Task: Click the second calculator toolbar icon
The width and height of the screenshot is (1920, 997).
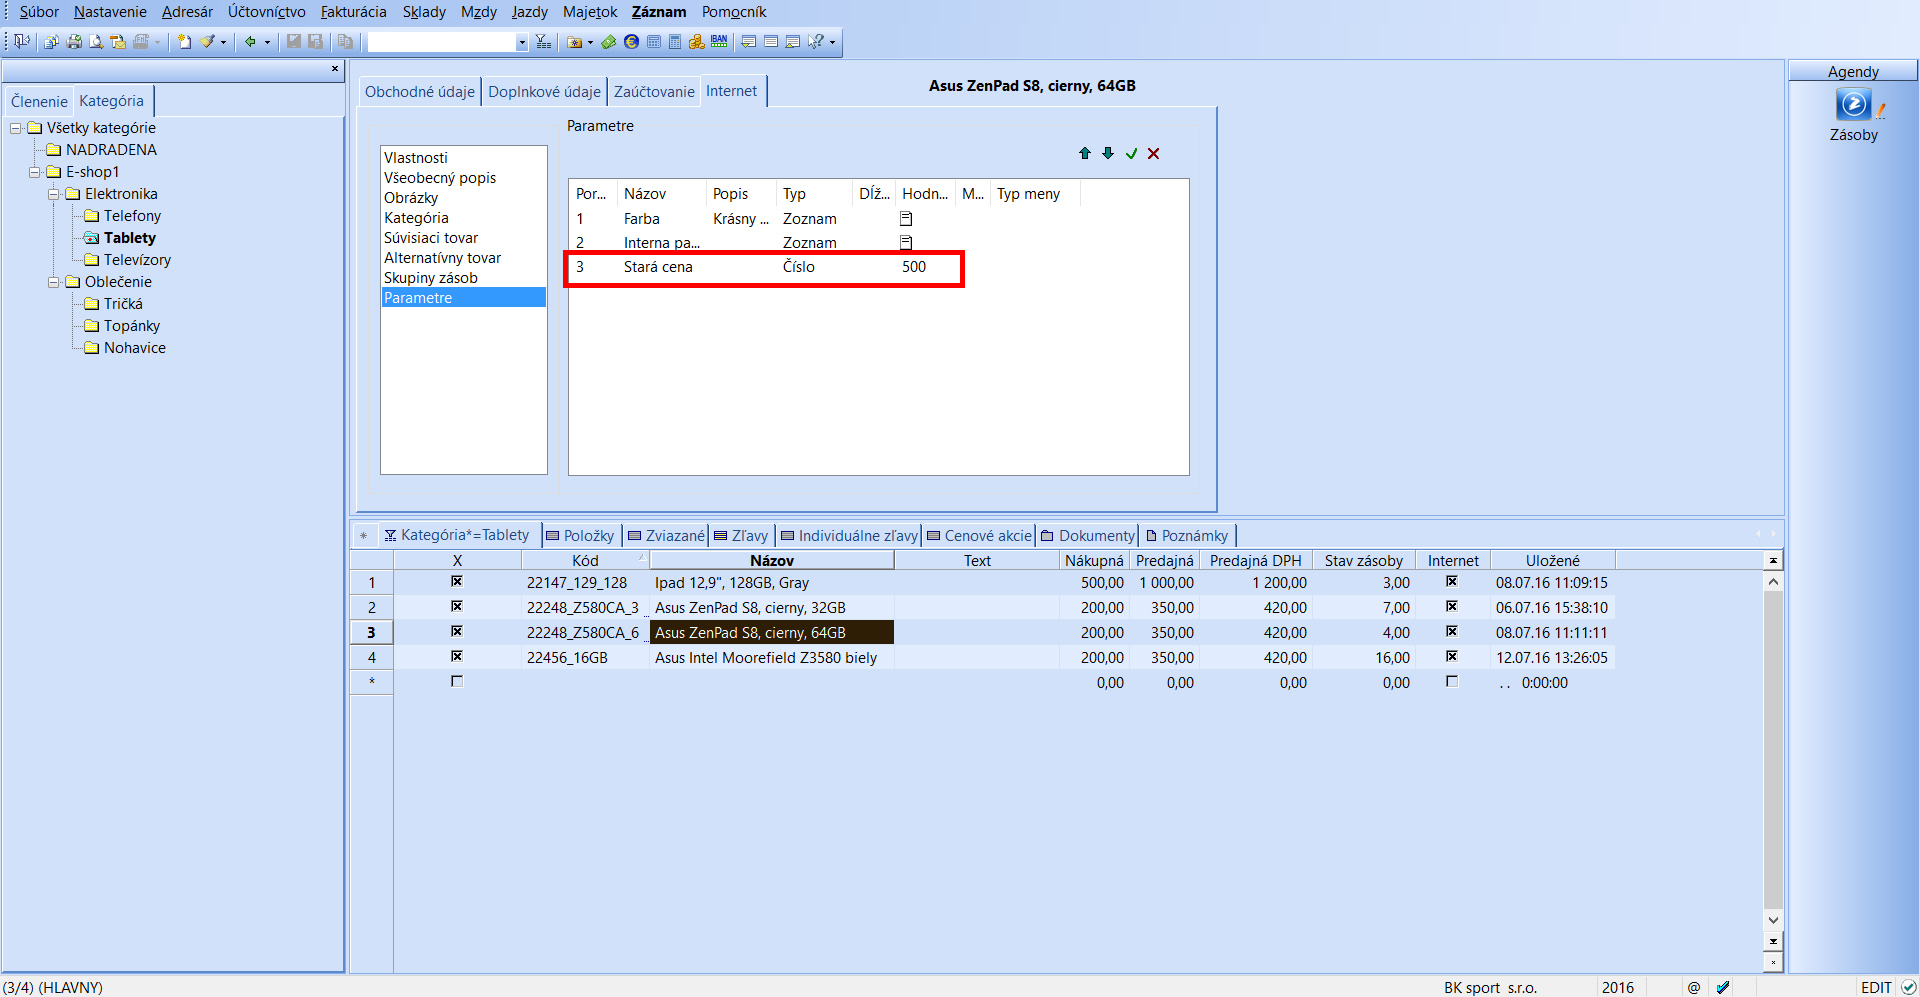Action: click(x=675, y=41)
